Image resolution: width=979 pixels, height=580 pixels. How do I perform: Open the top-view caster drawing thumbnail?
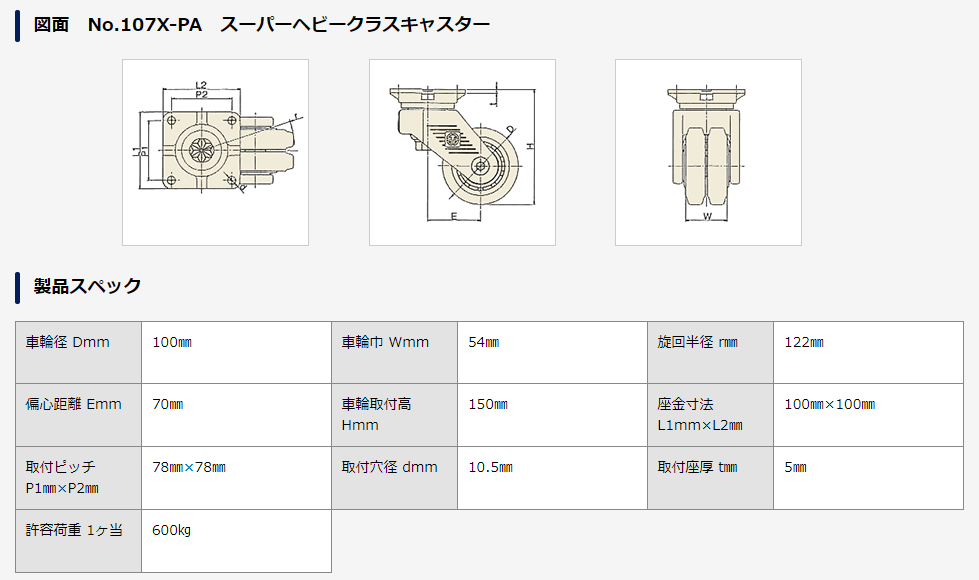click(215, 152)
